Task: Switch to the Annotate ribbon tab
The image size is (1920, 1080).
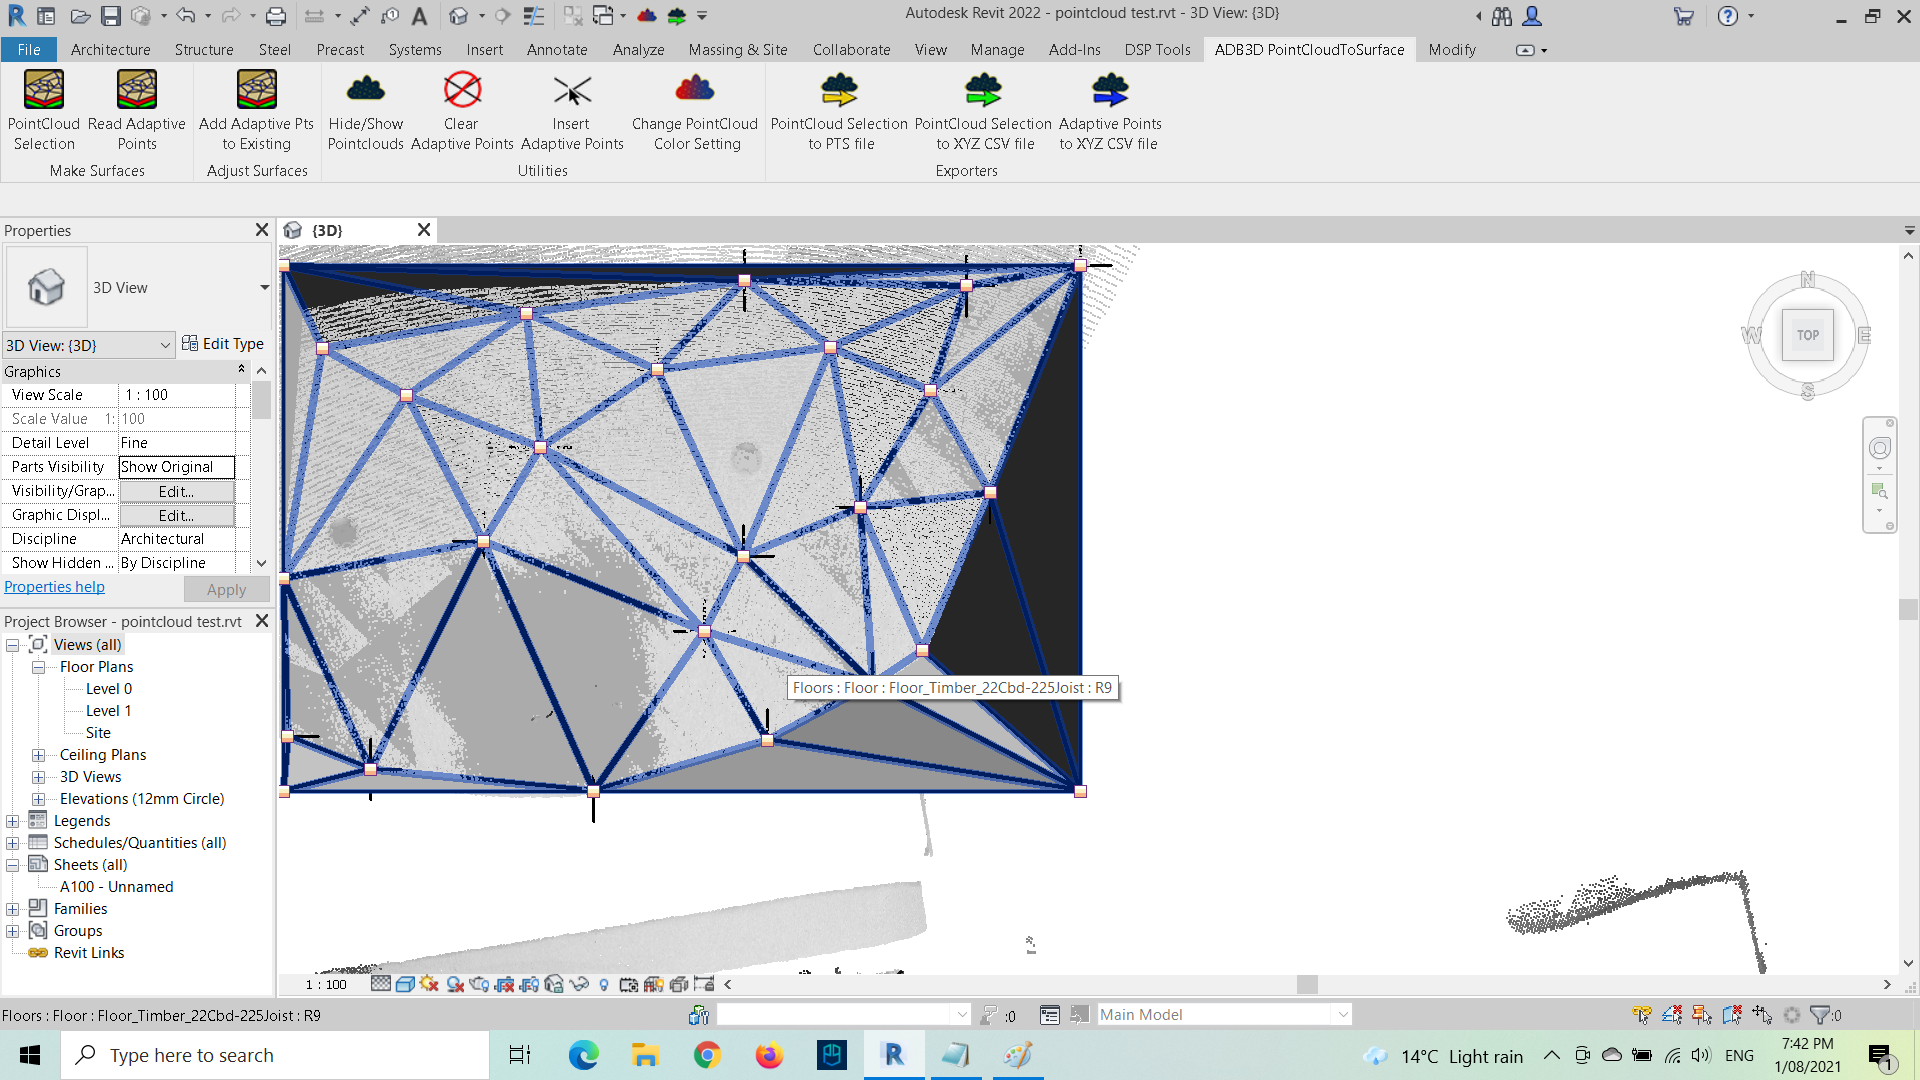Action: pos(557,49)
